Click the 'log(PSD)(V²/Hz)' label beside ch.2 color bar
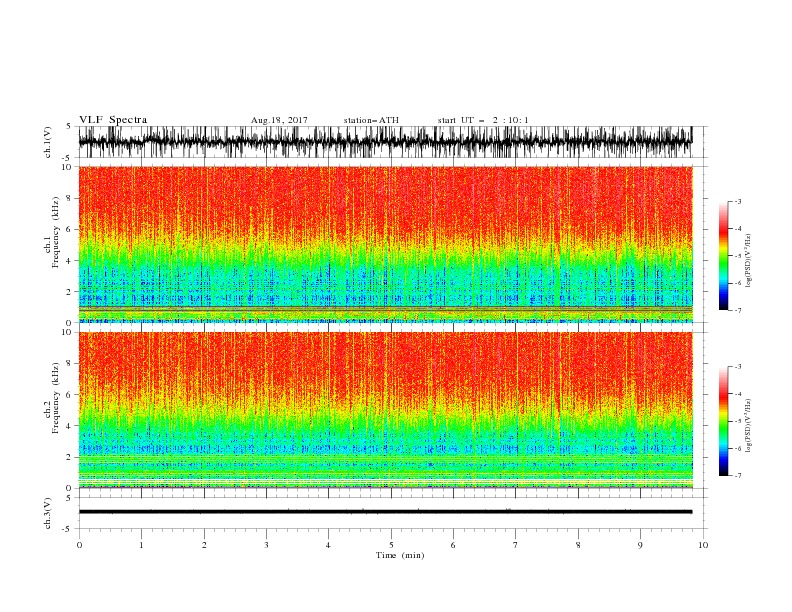This screenshot has width=792, height=612. 749,426
